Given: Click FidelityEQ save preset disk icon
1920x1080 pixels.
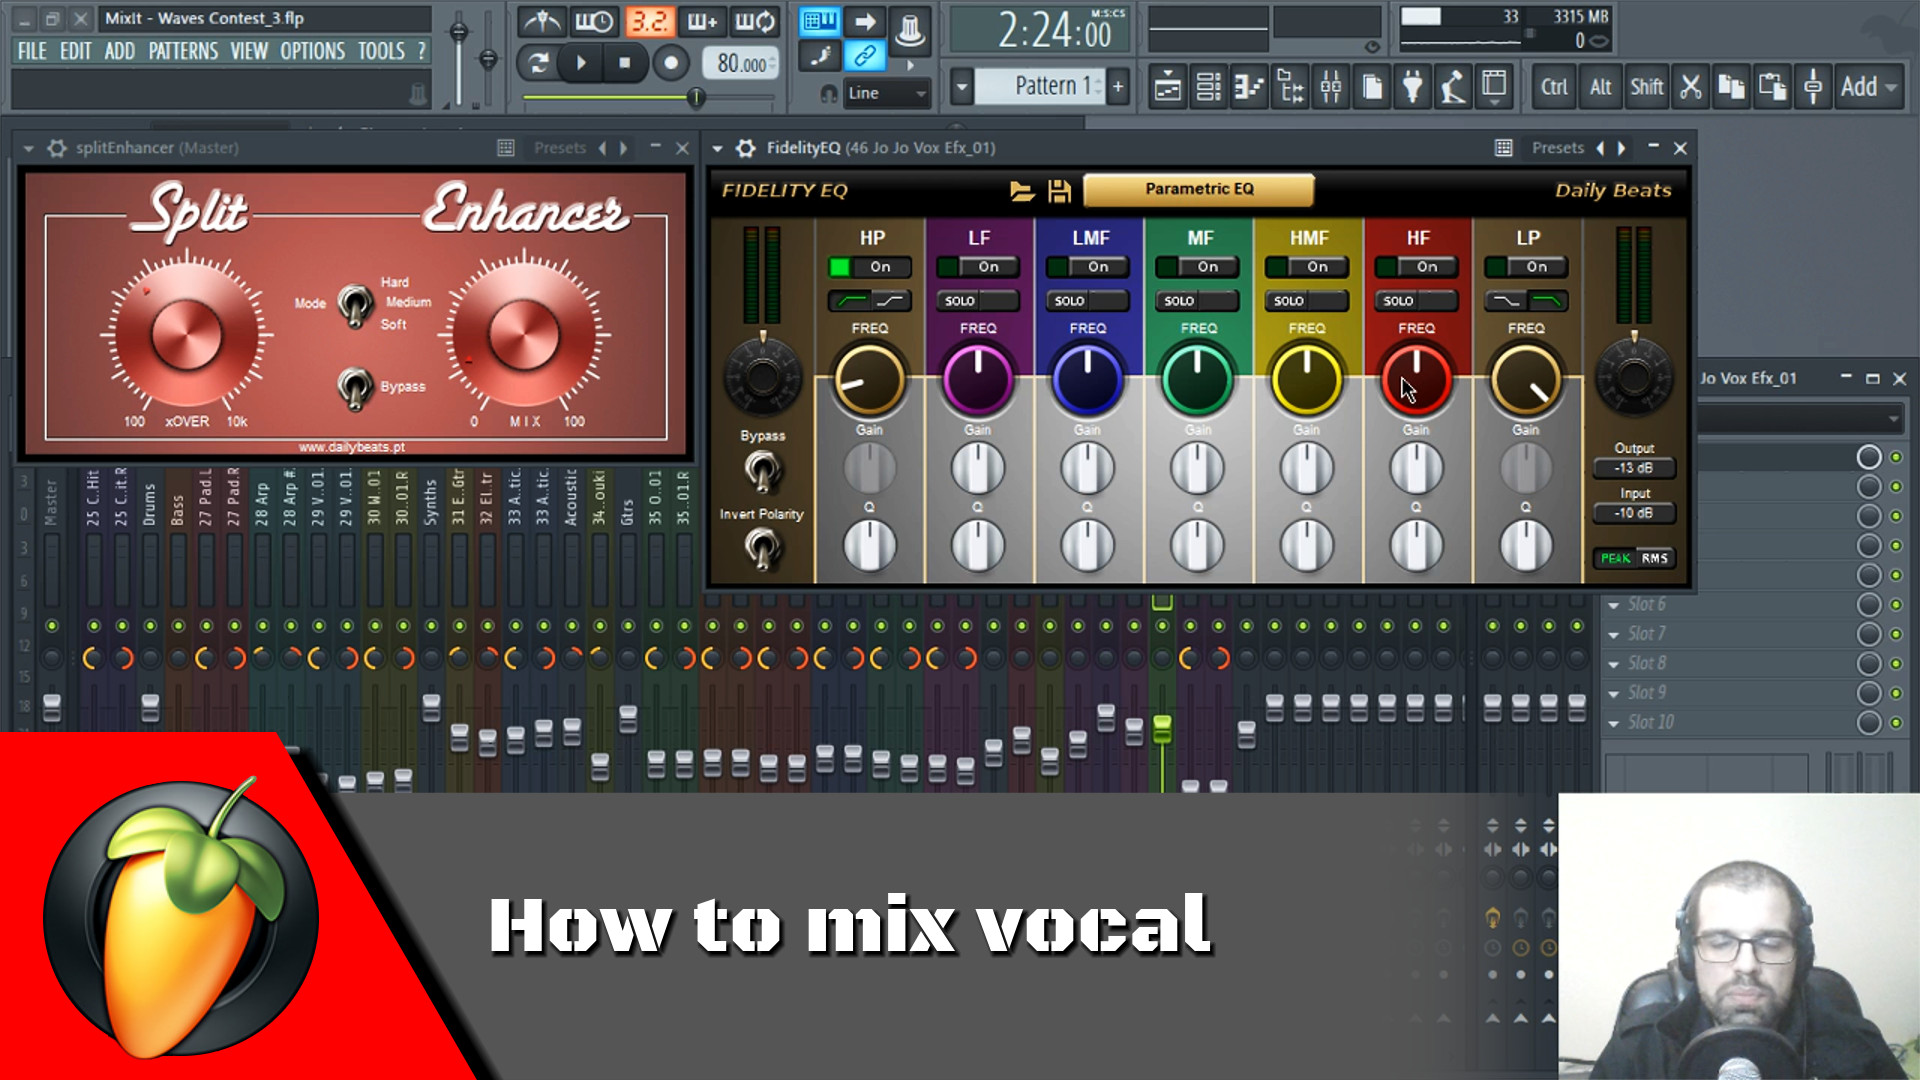Looking at the screenshot, I should click(1059, 191).
